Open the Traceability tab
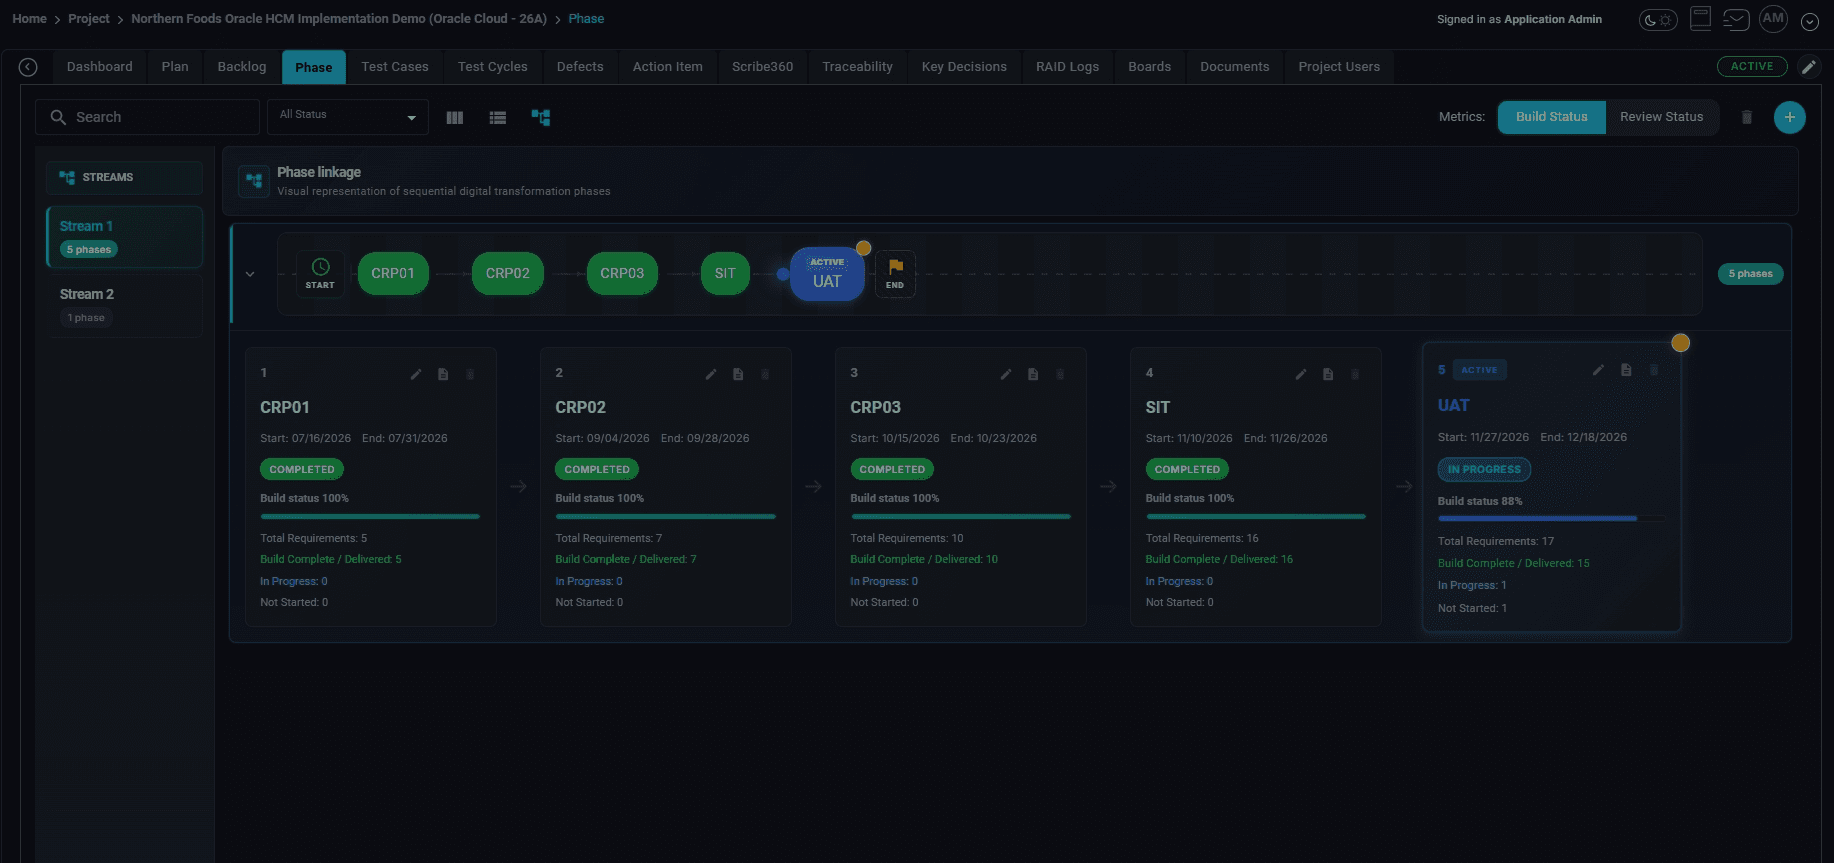Screen dimensions: 1834x863 click(857, 67)
